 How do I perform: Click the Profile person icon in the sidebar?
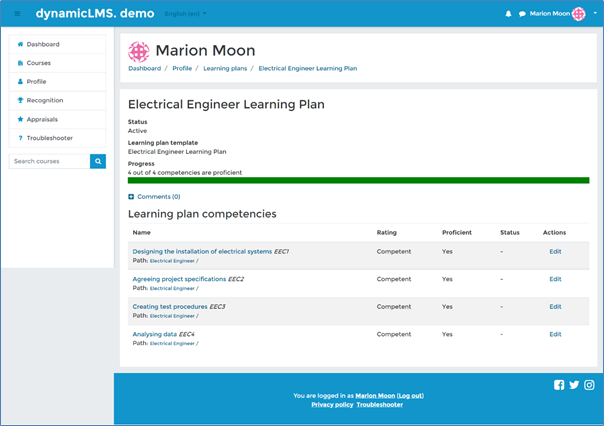coord(20,82)
